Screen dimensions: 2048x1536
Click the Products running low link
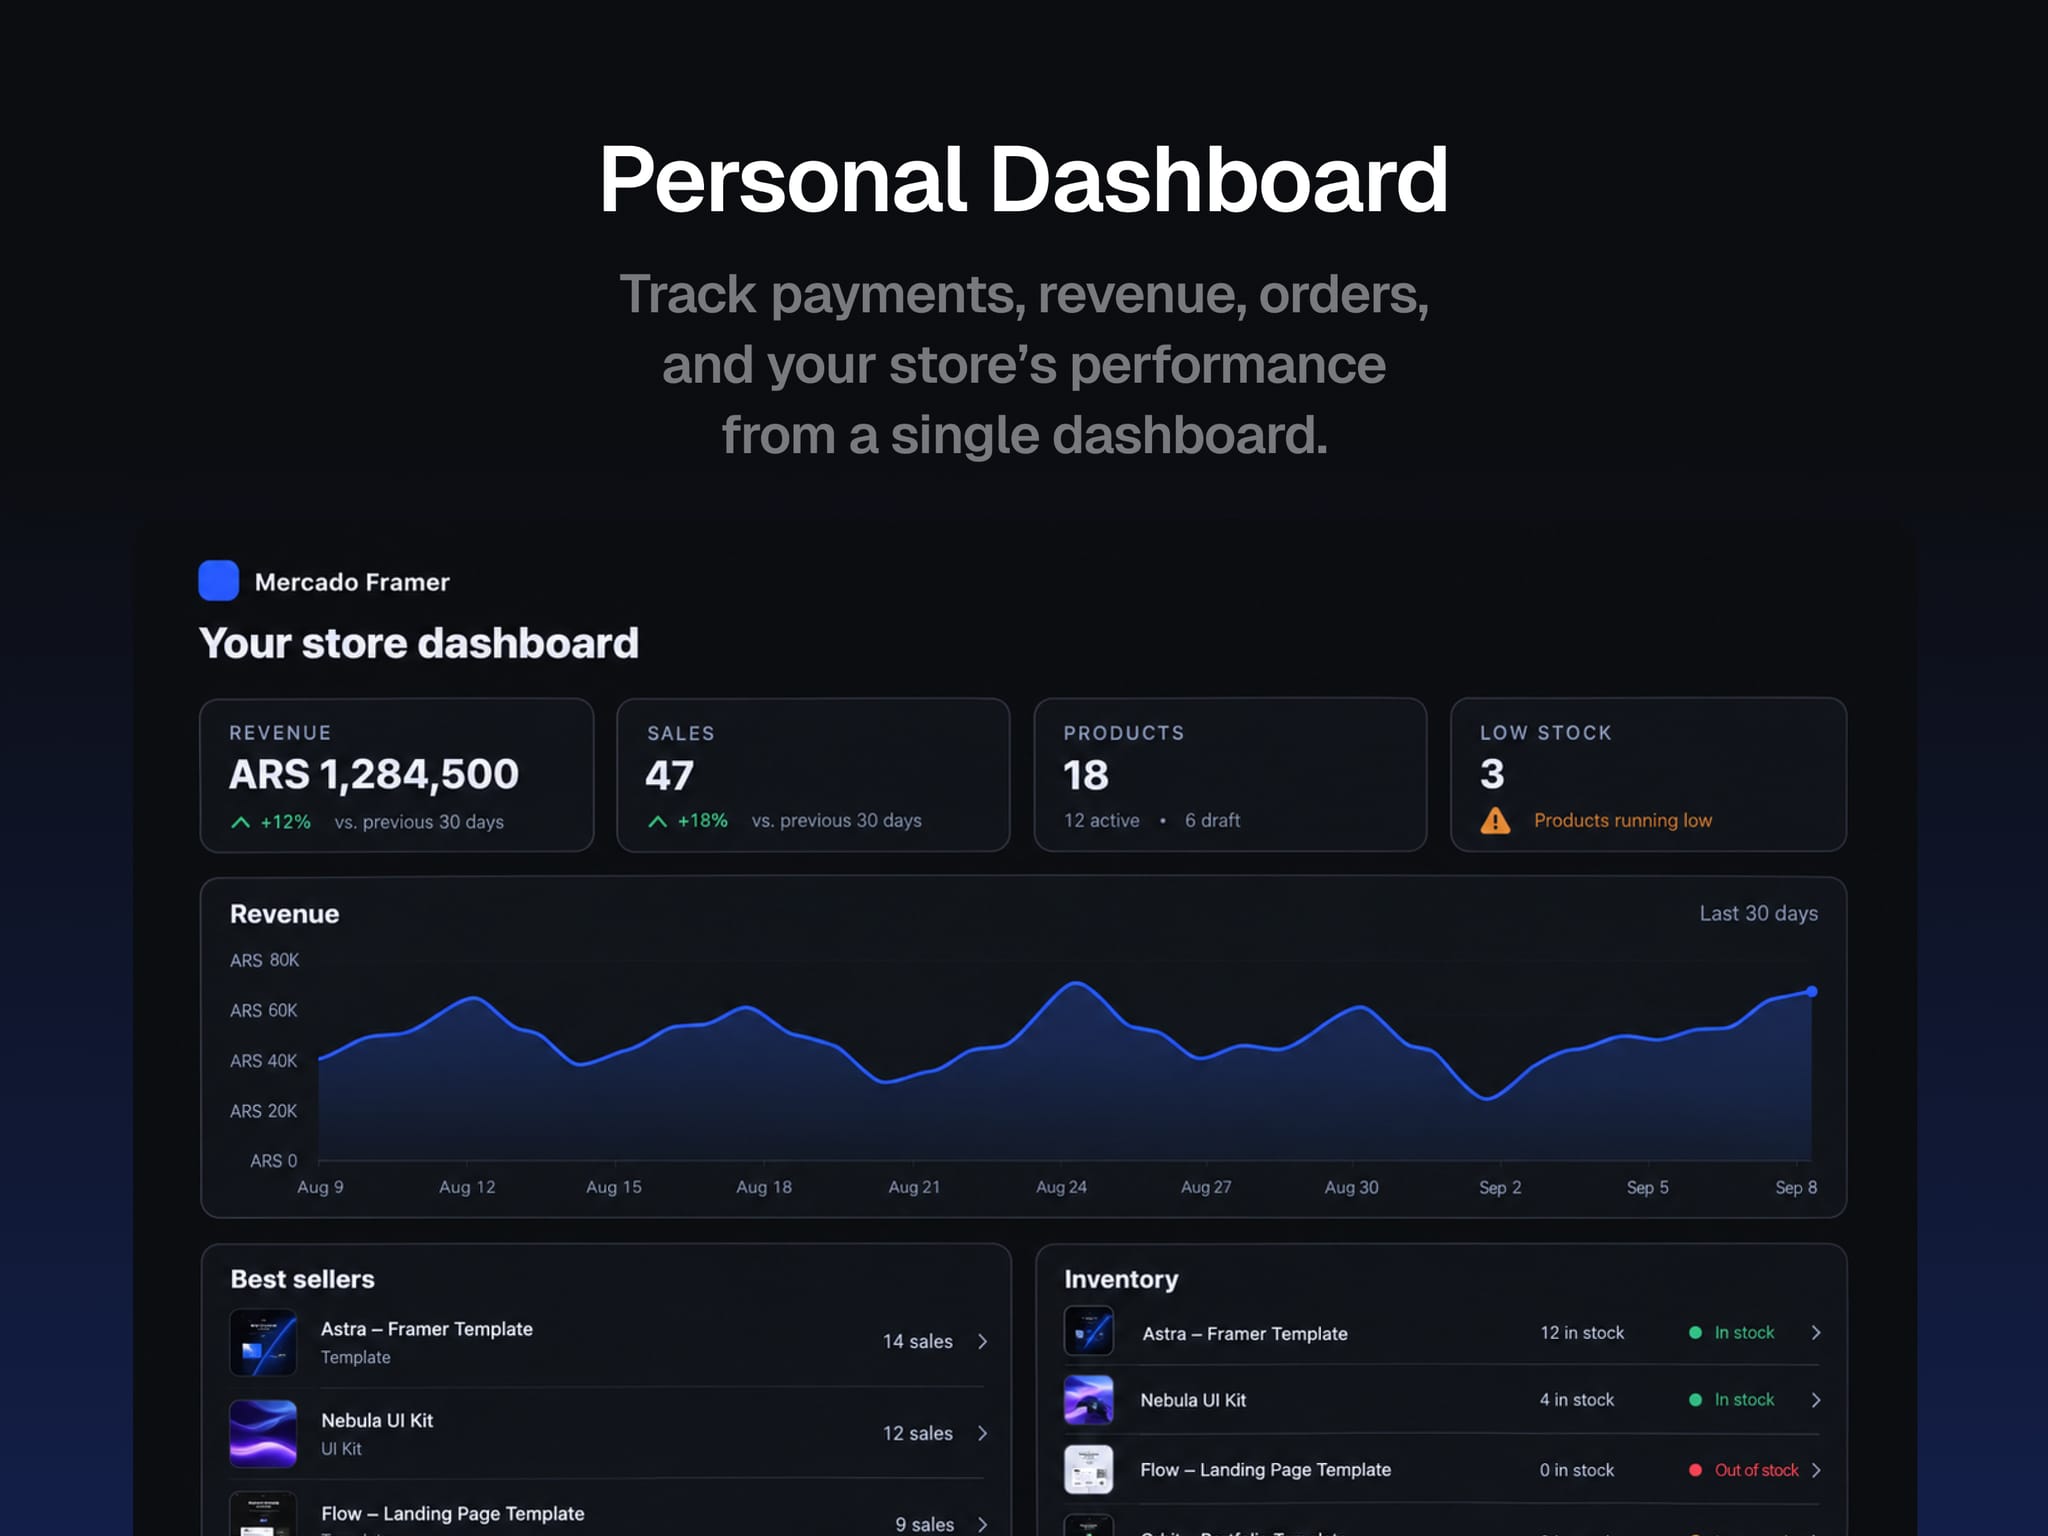(x=1622, y=820)
